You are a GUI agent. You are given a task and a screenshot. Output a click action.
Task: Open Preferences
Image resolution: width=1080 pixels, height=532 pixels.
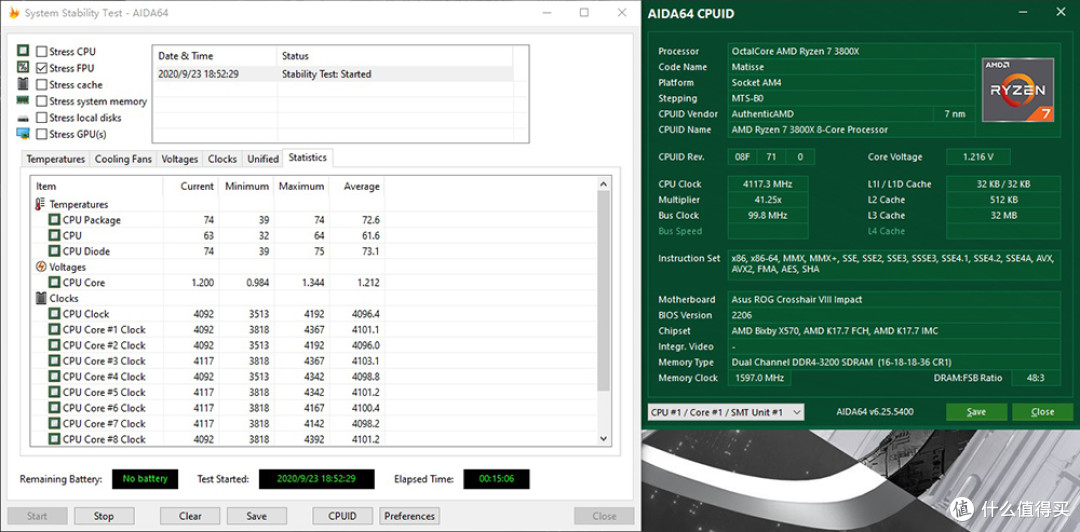click(x=409, y=516)
